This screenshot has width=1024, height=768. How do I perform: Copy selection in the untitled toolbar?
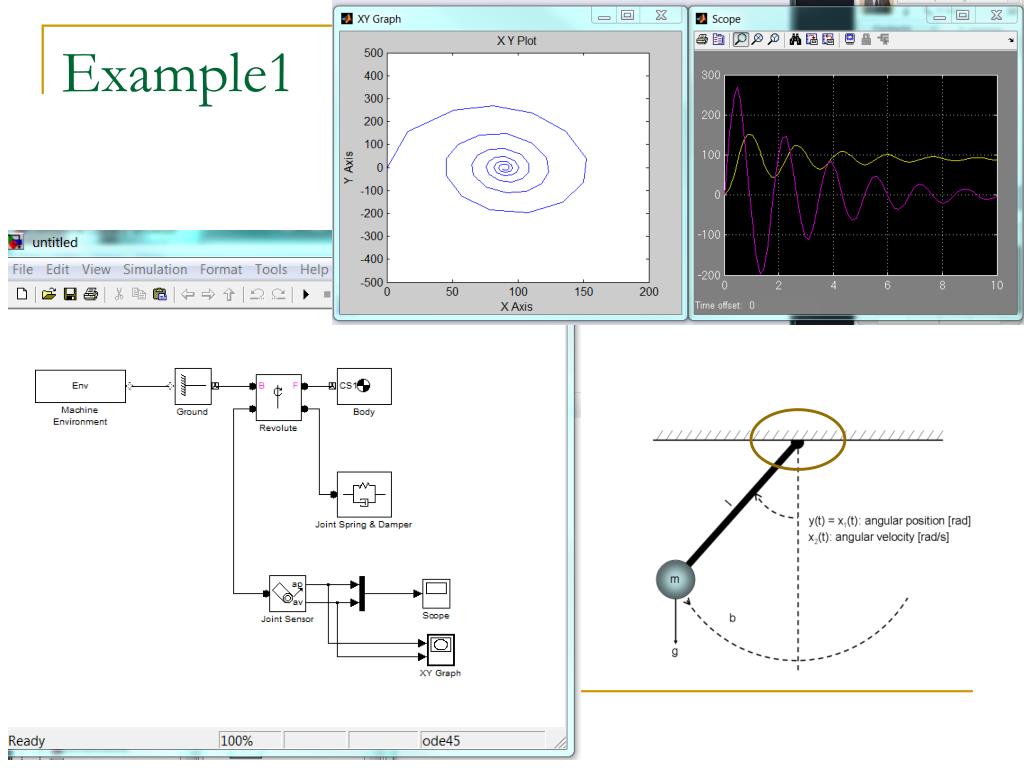(138, 294)
